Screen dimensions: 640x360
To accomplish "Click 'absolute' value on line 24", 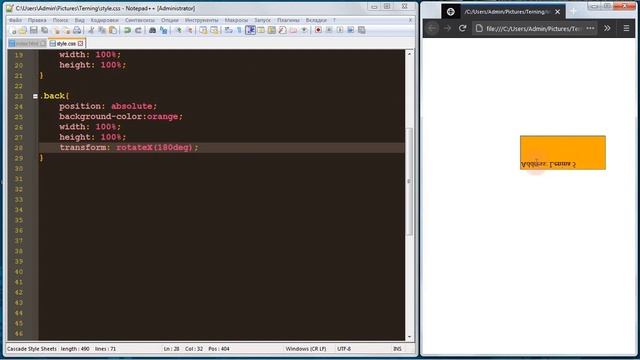I will pos(131,106).
